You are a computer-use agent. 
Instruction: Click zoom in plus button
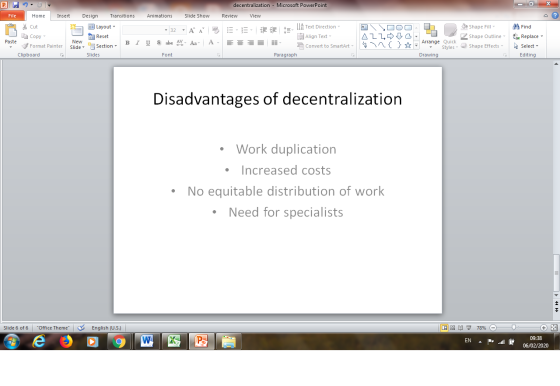coord(543,327)
